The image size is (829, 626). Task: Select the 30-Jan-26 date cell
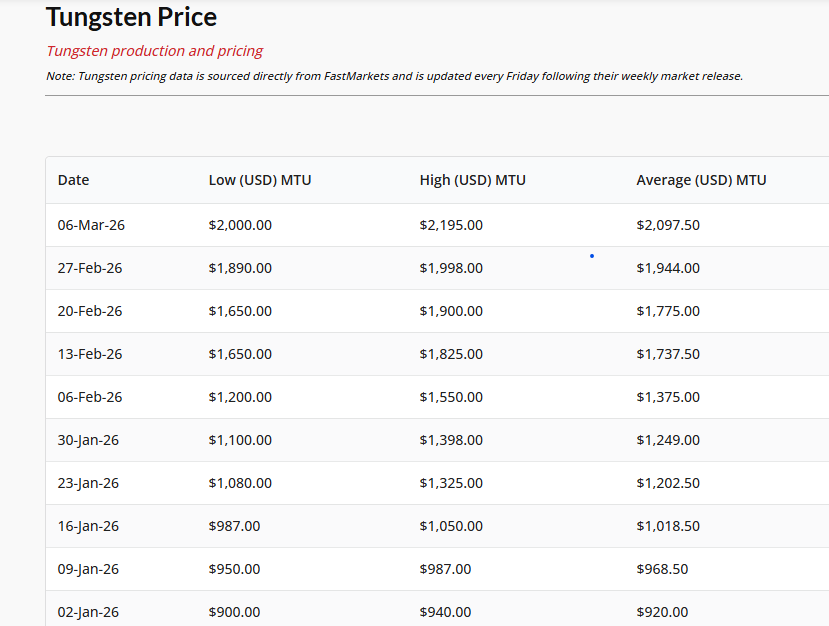click(89, 440)
